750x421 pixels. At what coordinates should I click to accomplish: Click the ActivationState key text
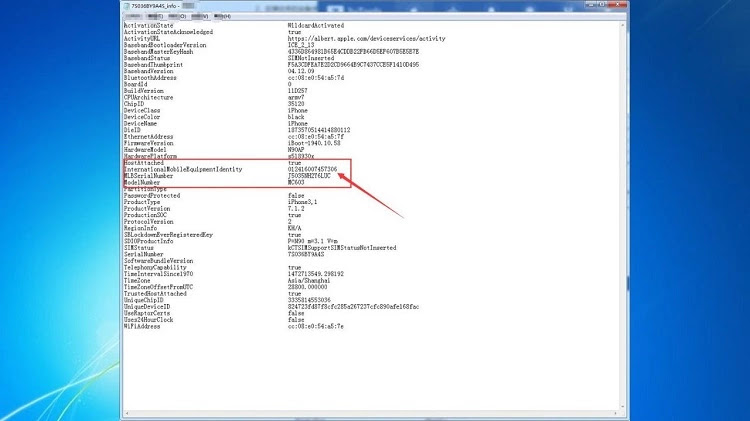tap(148, 25)
